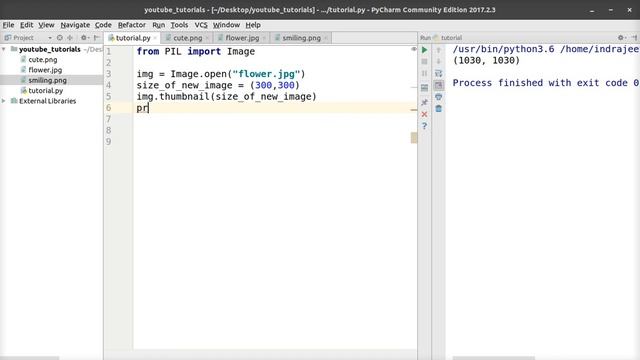
Task: Open Run panel settings gear
Action: [x=621, y=38]
